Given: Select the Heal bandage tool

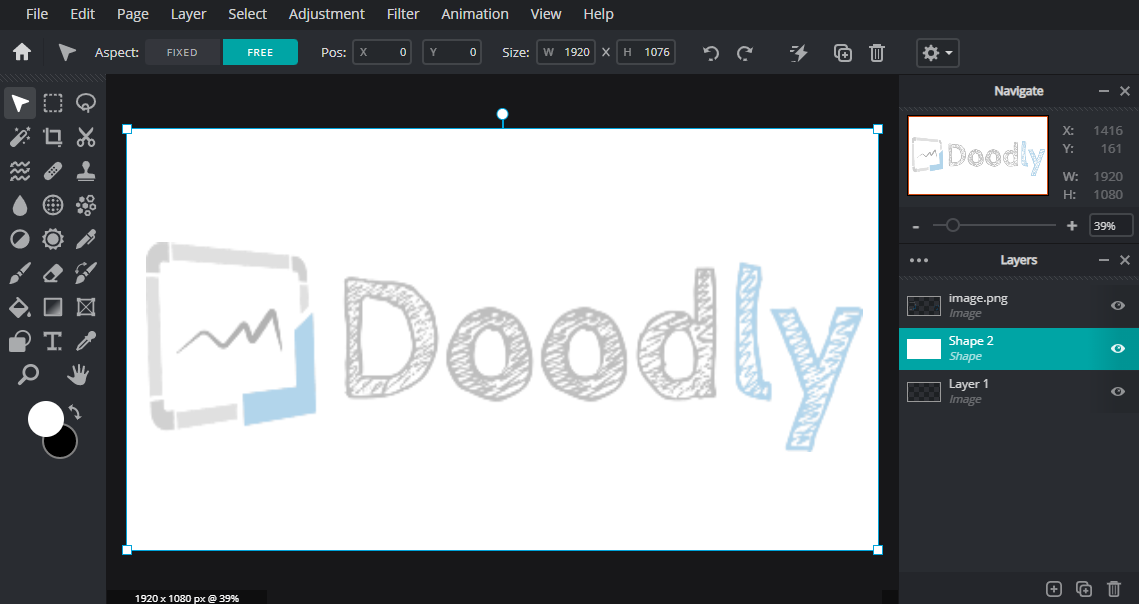Looking at the screenshot, I should tap(53, 171).
